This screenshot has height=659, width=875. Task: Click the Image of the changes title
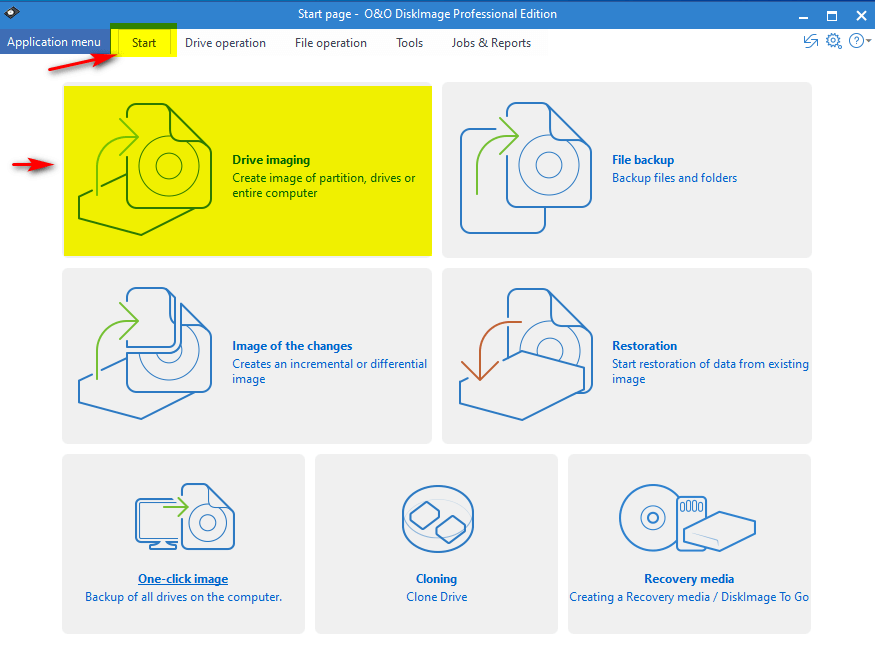pyautogui.click(x=292, y=346)
